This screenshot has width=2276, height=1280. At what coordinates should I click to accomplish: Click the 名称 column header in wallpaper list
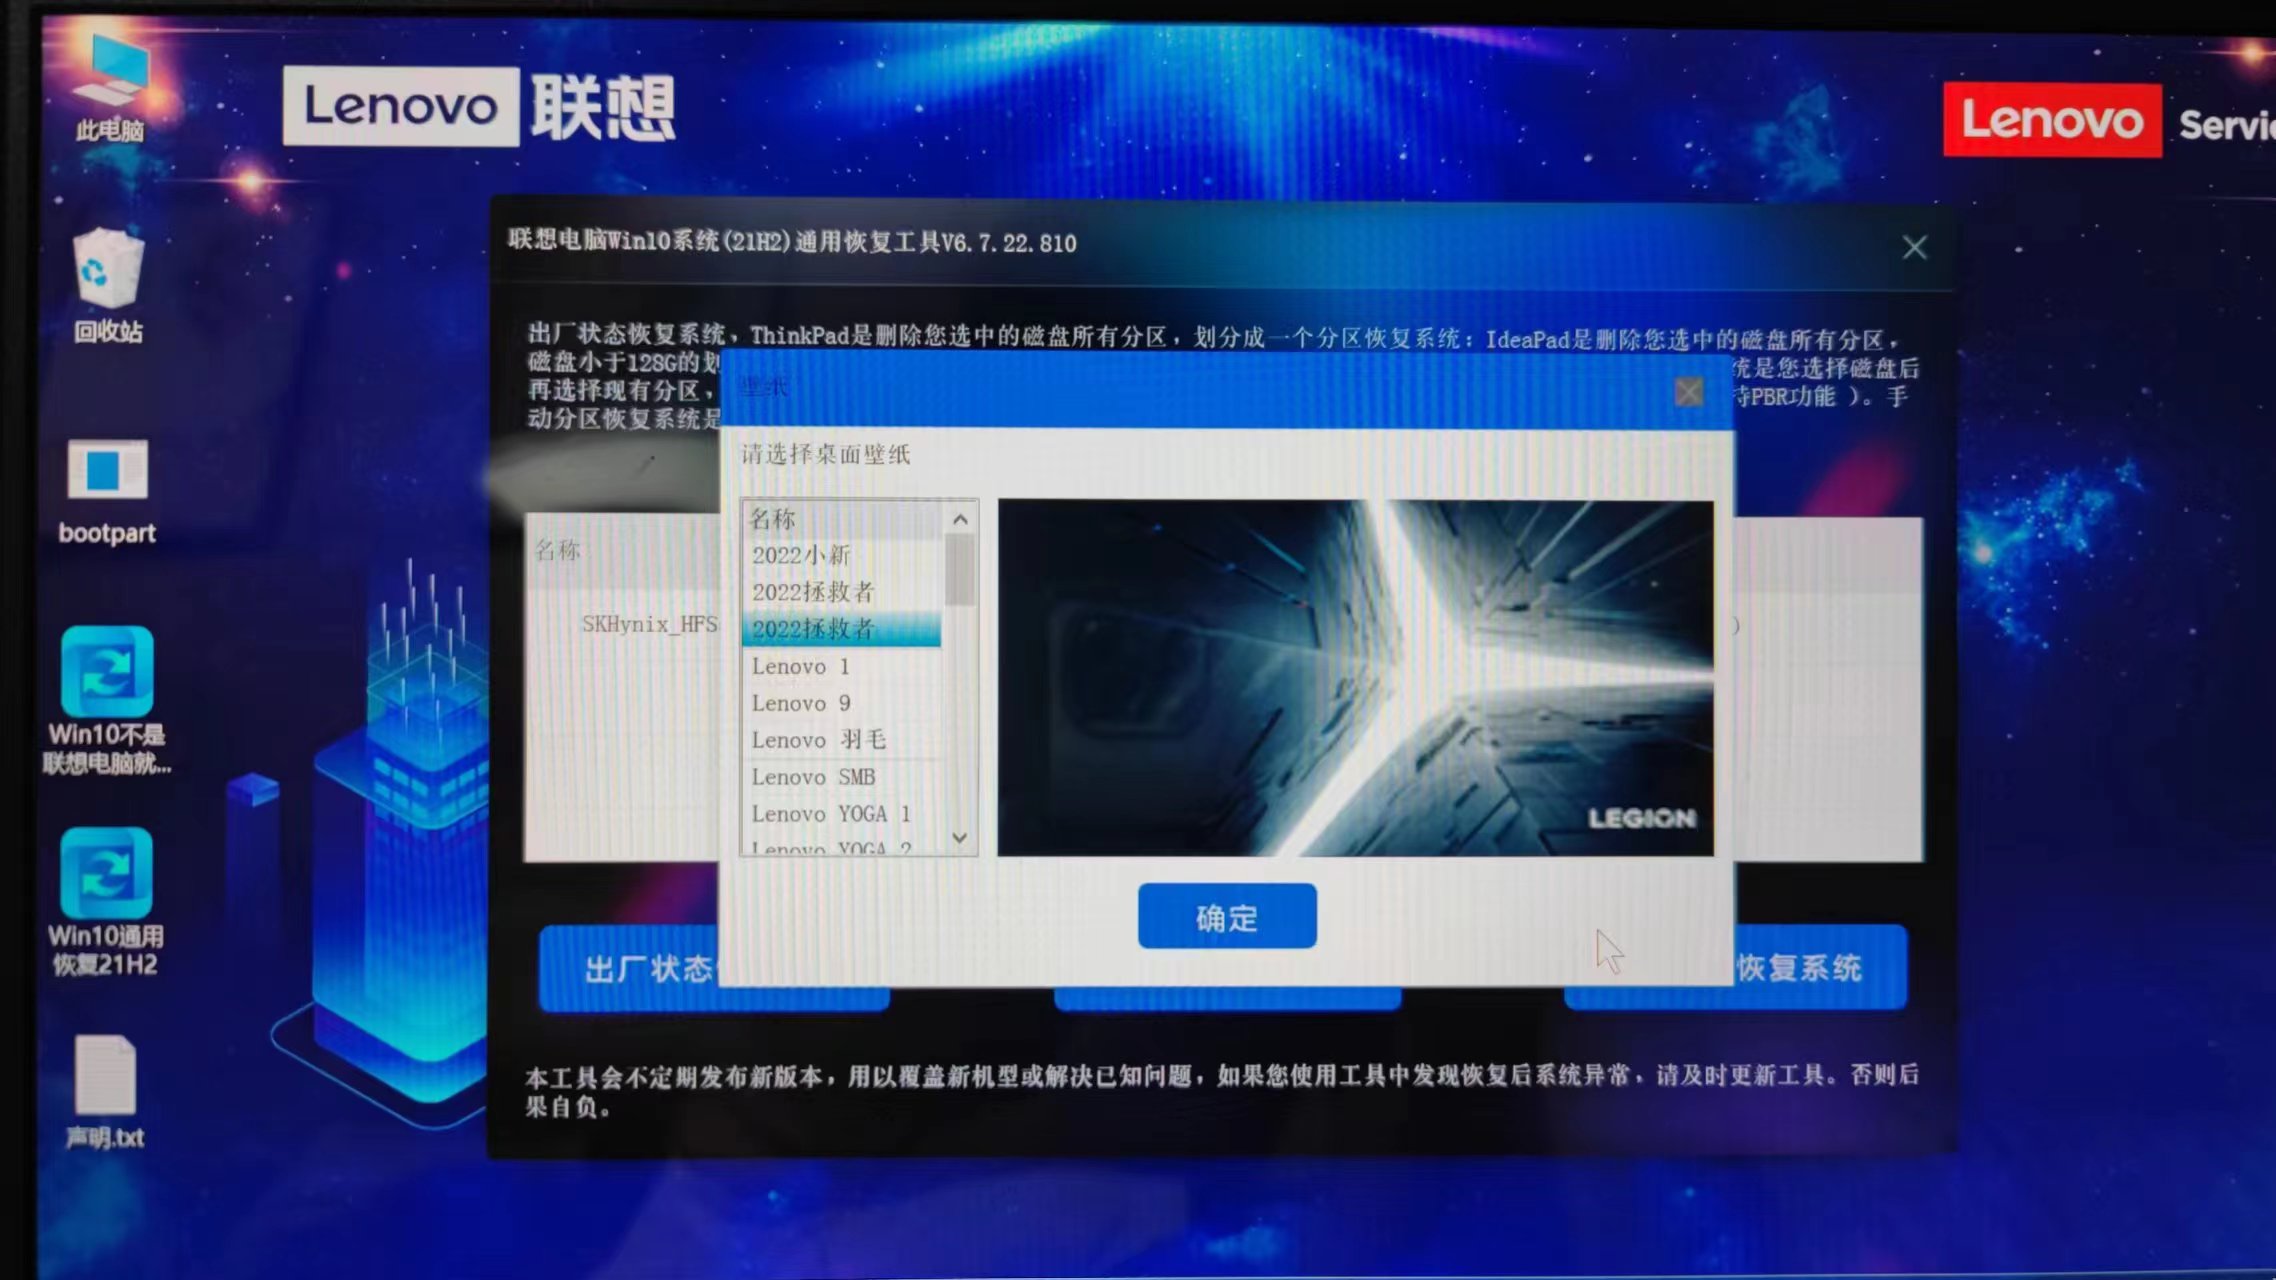tap(841, 519)
